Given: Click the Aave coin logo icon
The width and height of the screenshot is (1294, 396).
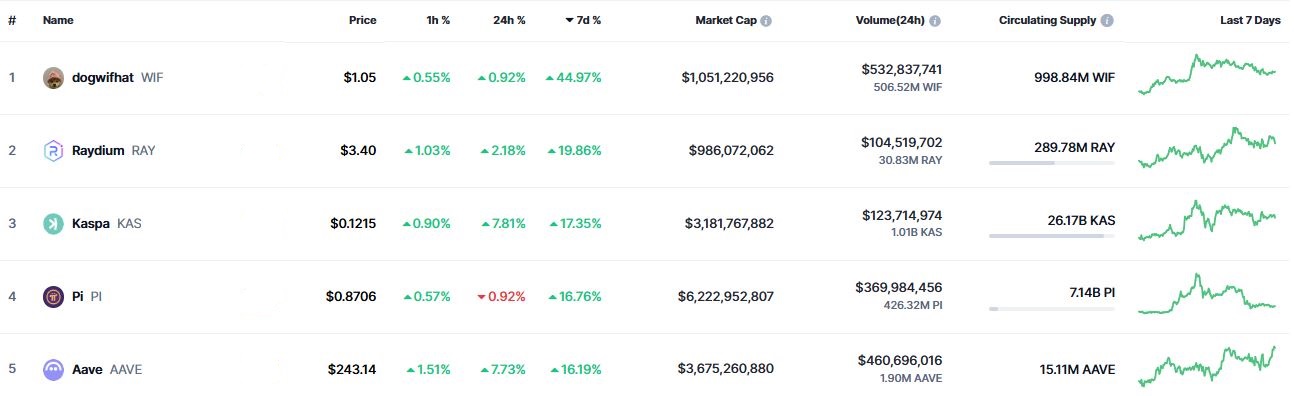Looking at the screenshot, I should point(54,370).
